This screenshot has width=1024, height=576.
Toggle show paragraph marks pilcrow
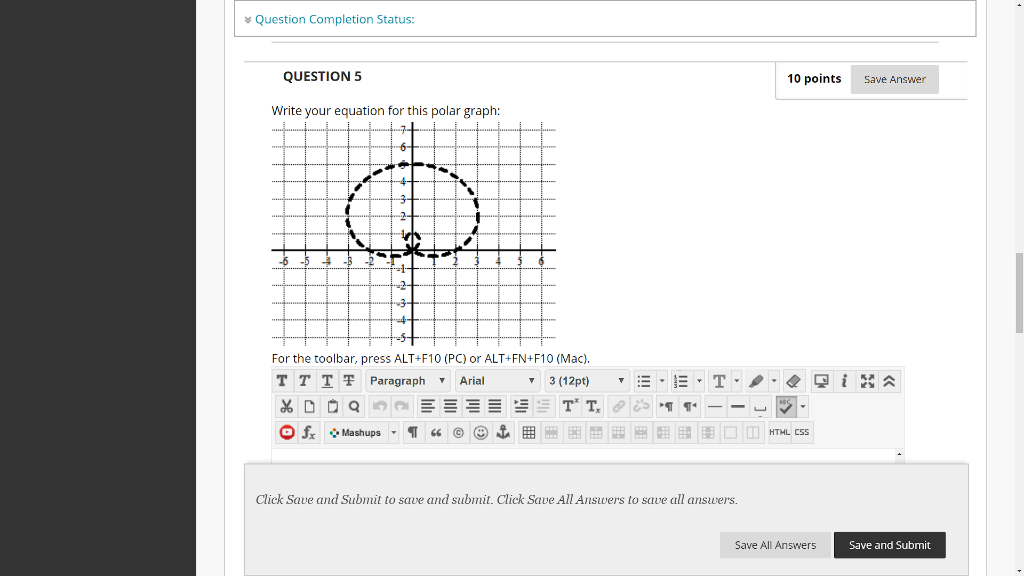click(x=413, y=432)
